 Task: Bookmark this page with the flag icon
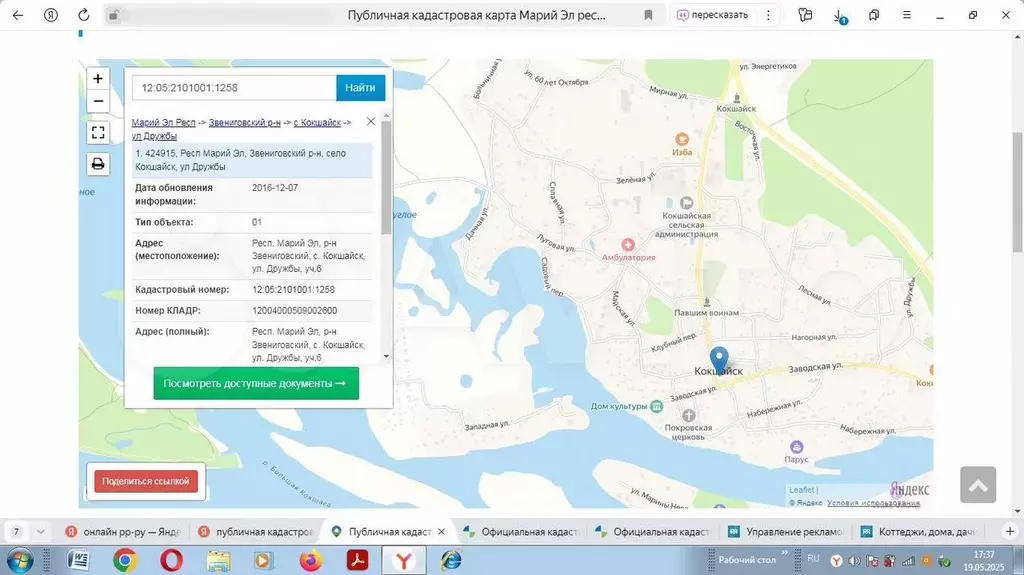tap(648, 15)
